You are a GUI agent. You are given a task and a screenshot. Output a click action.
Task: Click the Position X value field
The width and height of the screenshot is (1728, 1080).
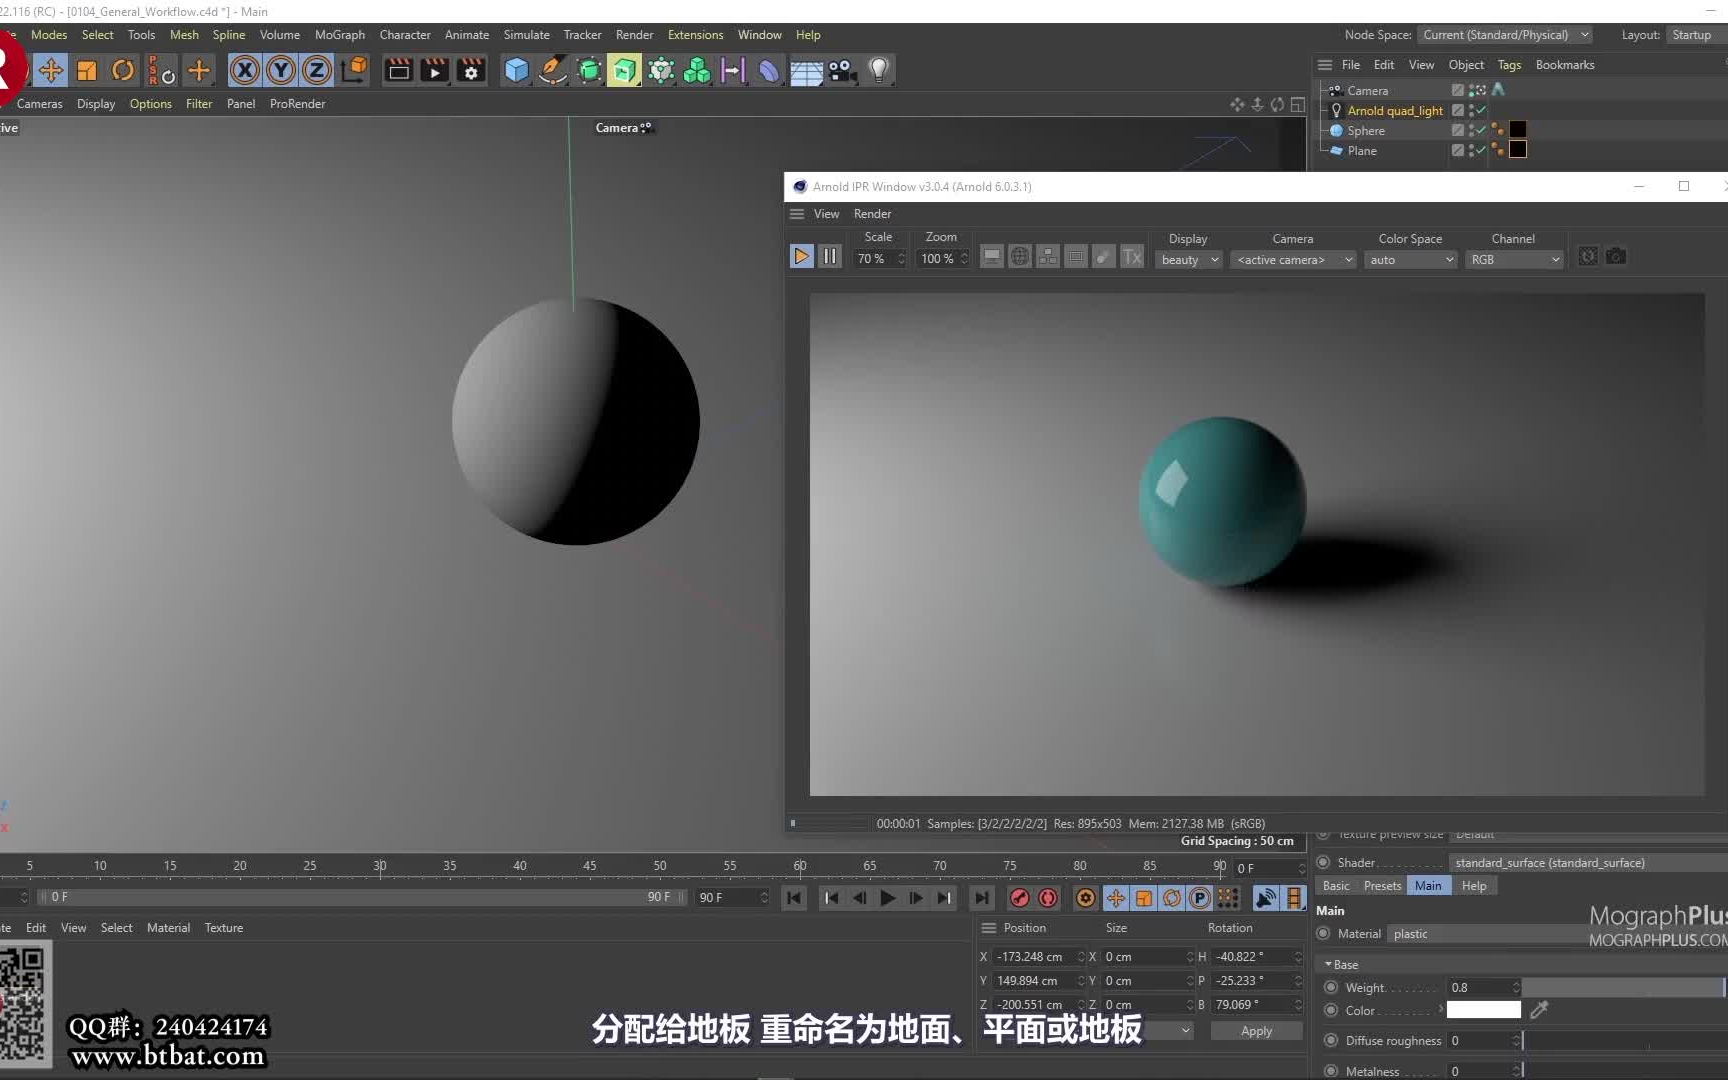pyautogui.click(x=1037, y=957)
